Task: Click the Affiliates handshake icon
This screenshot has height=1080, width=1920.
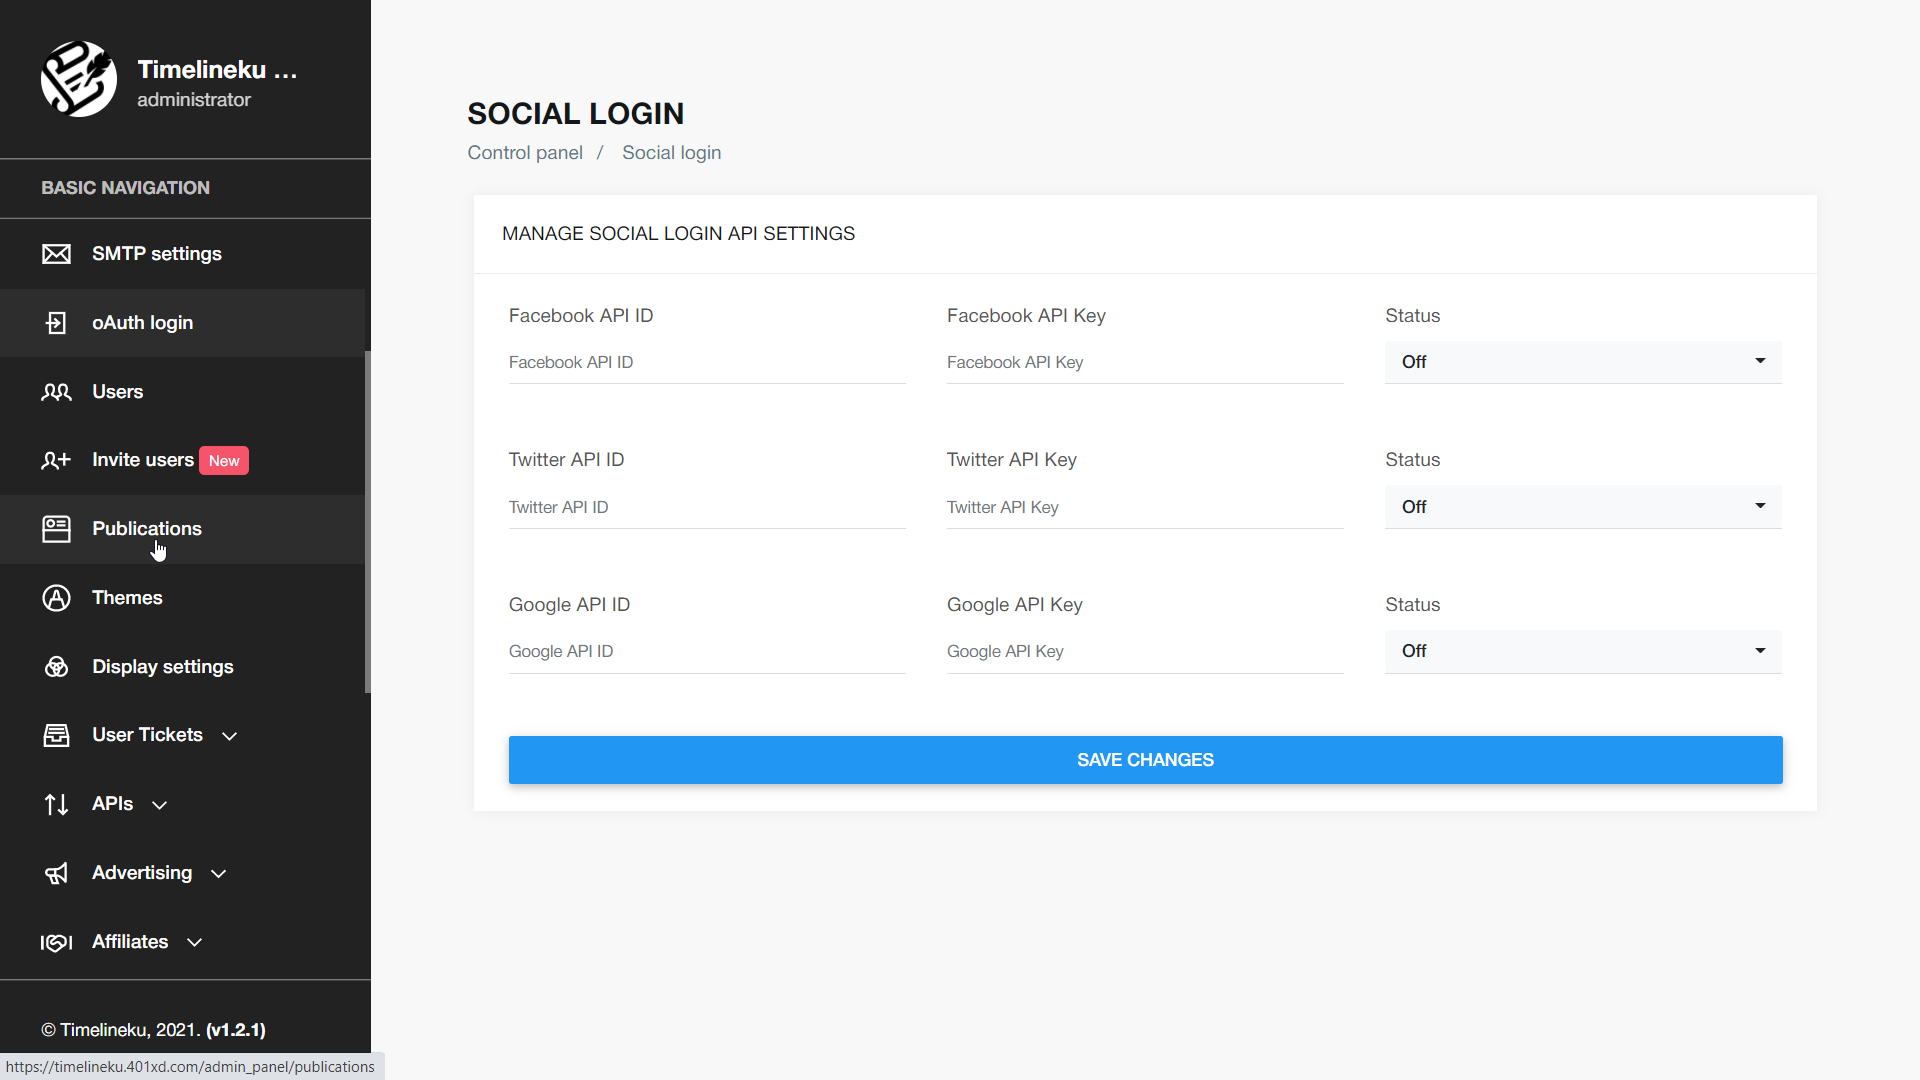Action: click(56, 942)
